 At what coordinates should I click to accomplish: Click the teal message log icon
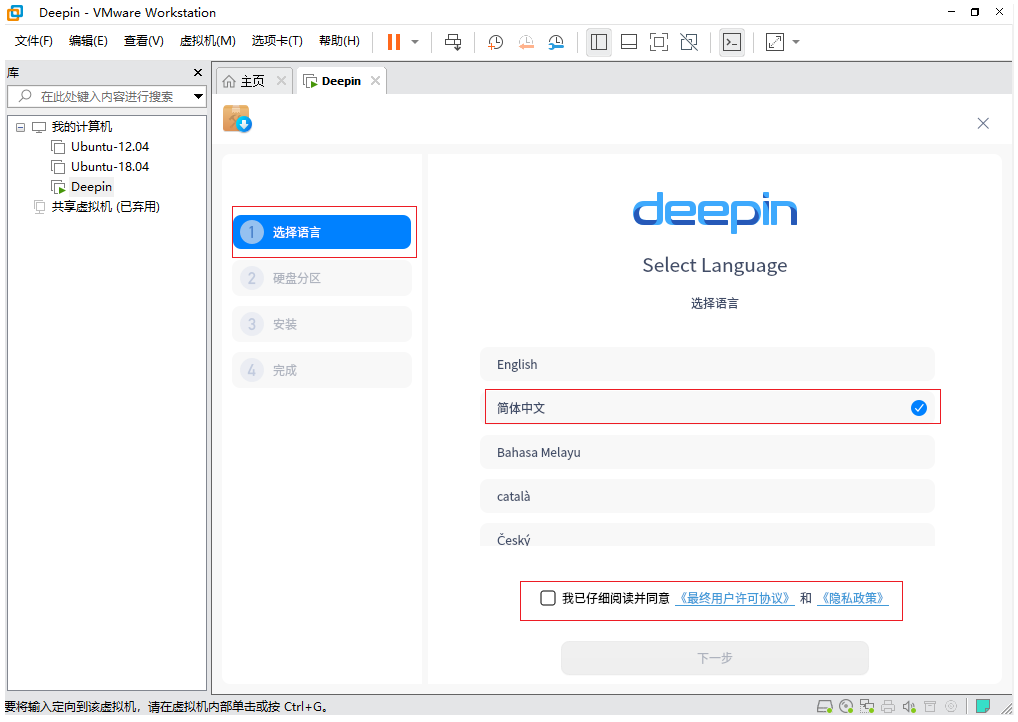point(983,706)
